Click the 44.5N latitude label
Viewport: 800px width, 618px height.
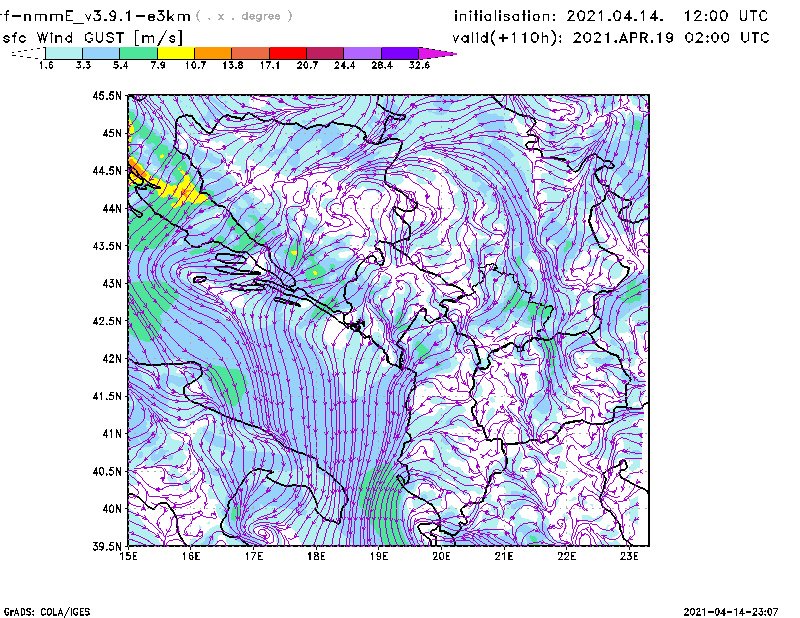pos(108,170)
